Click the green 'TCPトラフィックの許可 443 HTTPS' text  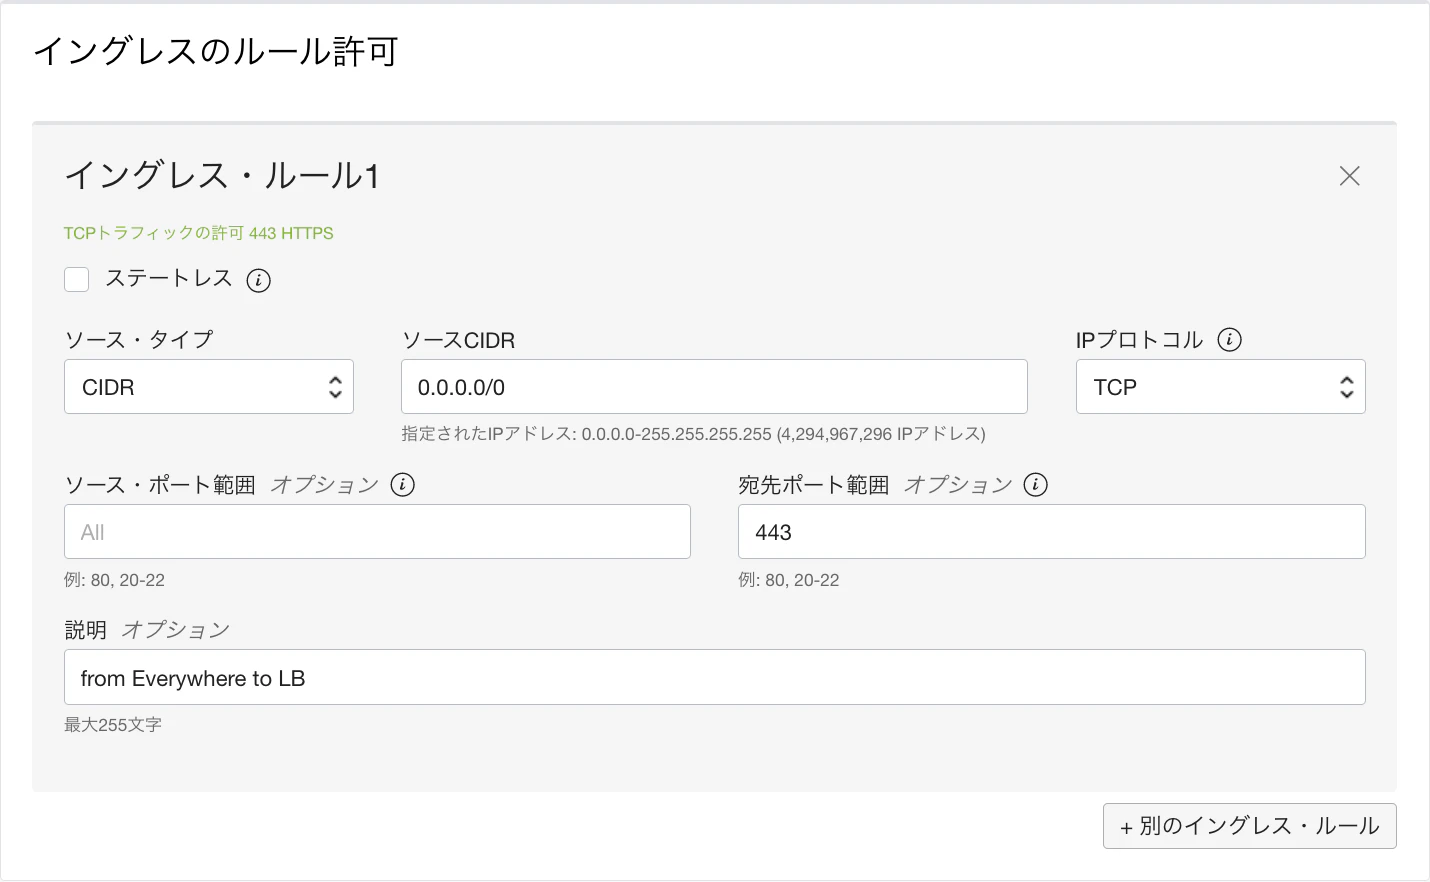(199, 233)
